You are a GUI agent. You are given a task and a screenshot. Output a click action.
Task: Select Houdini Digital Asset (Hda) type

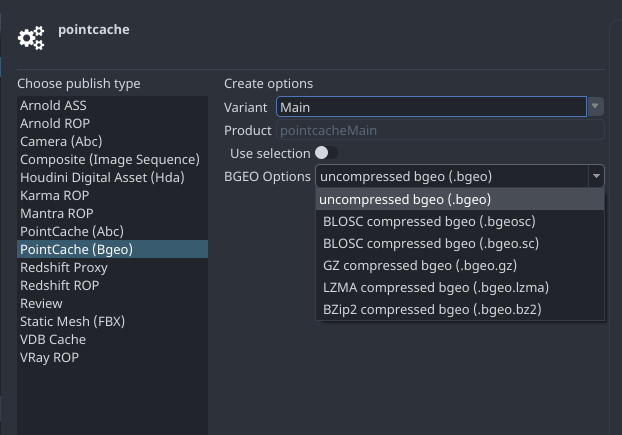tap(112, 177)
